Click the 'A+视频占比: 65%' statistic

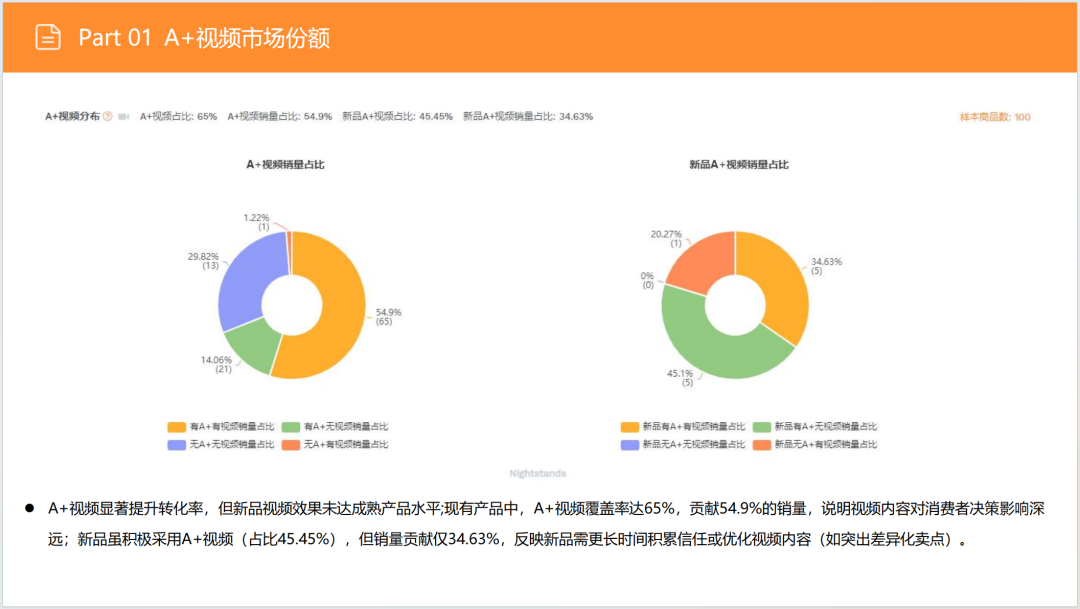(x=178, y=116)
